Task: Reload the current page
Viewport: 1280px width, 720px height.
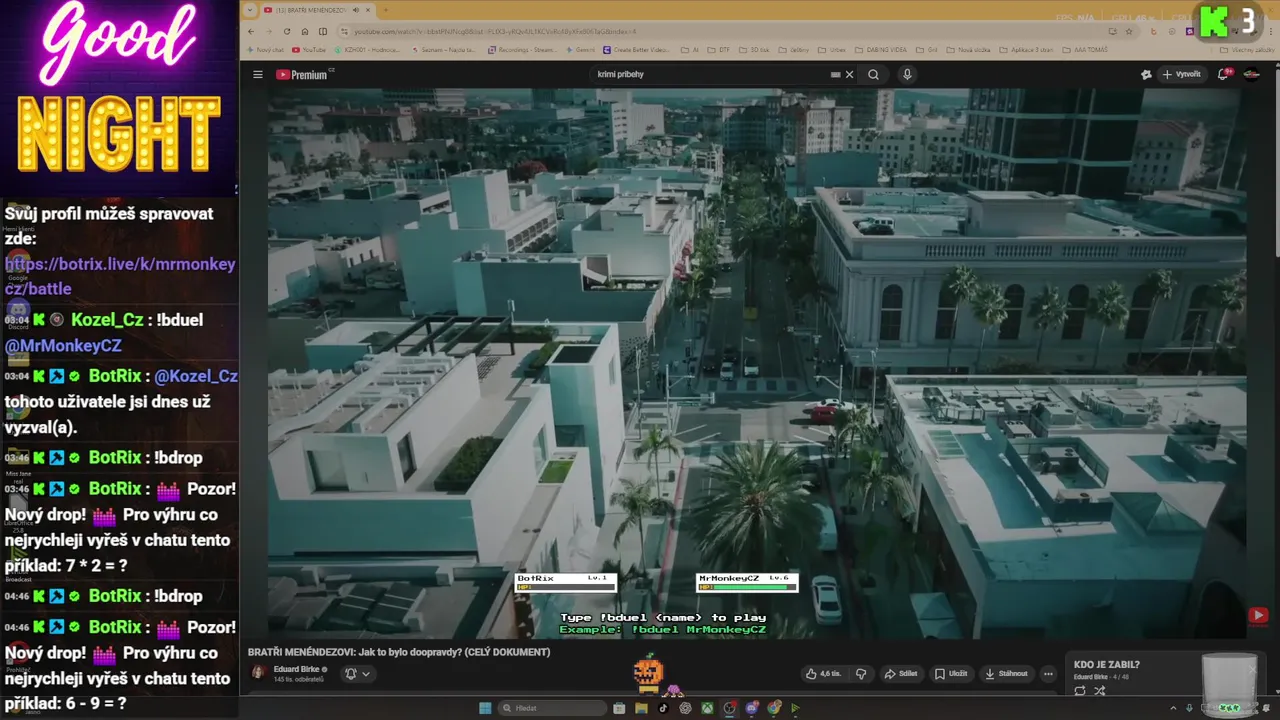Action: coord(287,31)
